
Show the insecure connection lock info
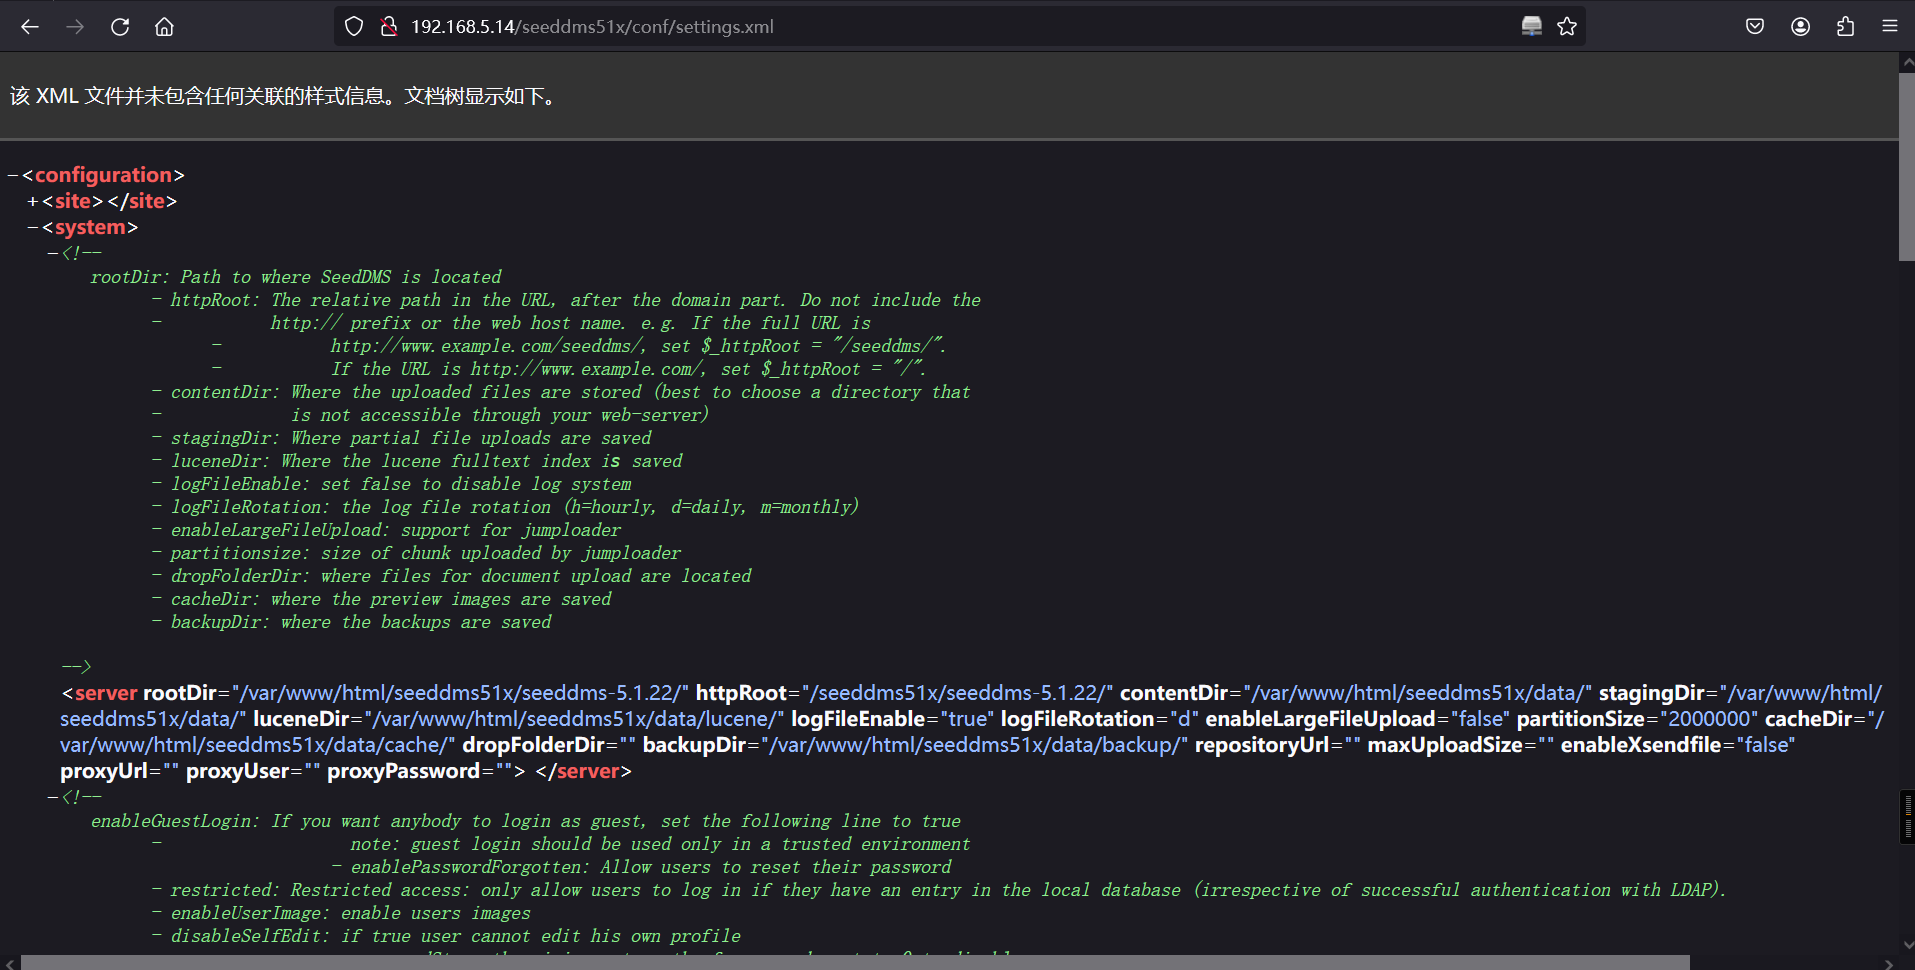pos(389,27)
